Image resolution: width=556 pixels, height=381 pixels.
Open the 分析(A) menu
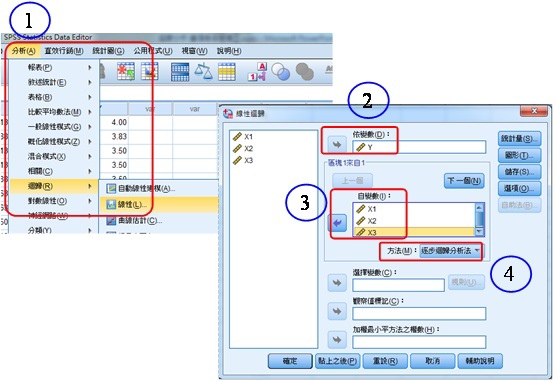point(23,51)
